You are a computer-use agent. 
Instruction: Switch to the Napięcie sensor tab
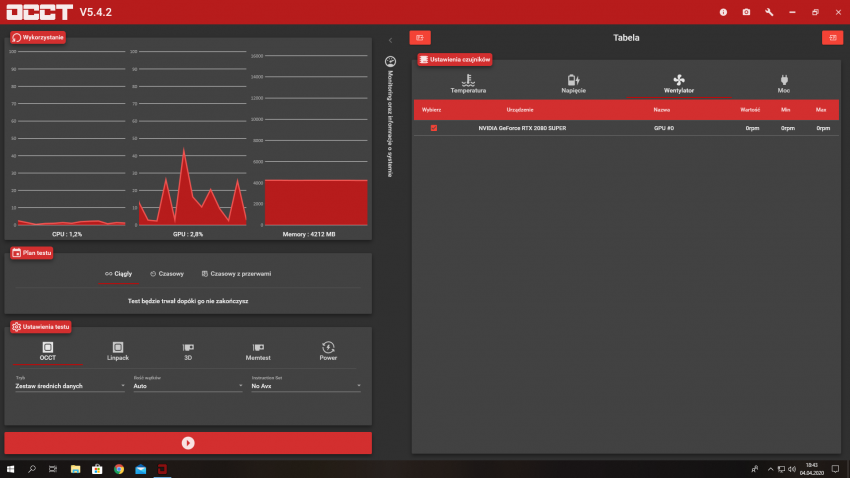pyautogui.click(x=573, y=83)
